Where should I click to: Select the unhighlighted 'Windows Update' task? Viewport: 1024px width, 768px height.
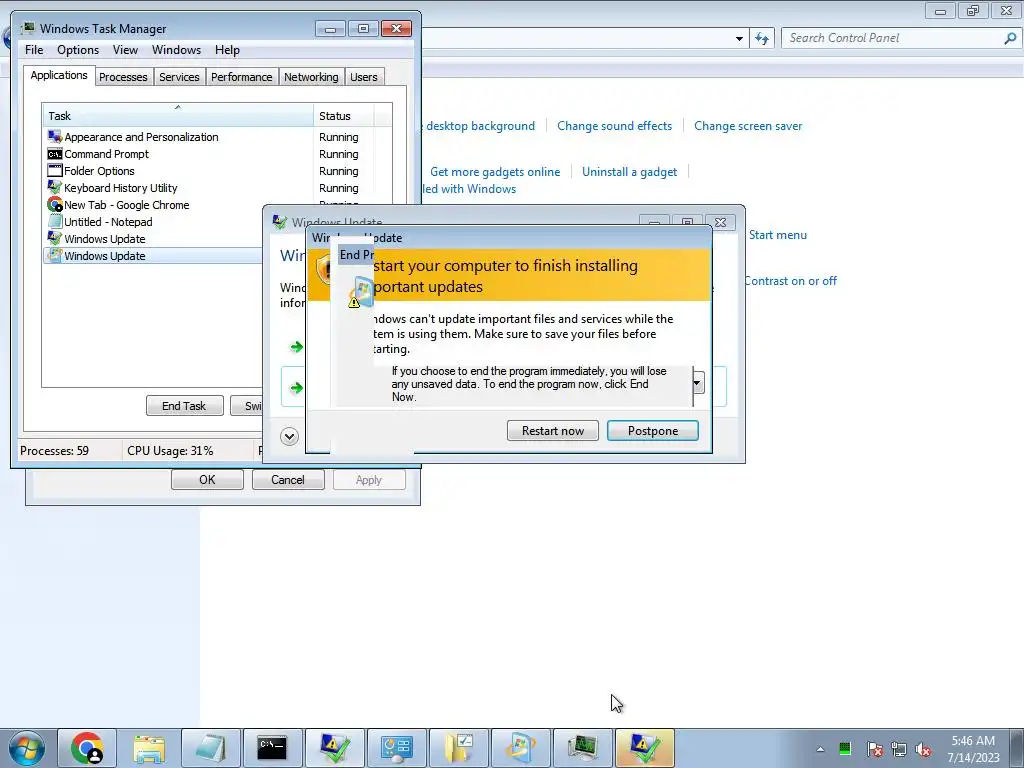point(153,239)
